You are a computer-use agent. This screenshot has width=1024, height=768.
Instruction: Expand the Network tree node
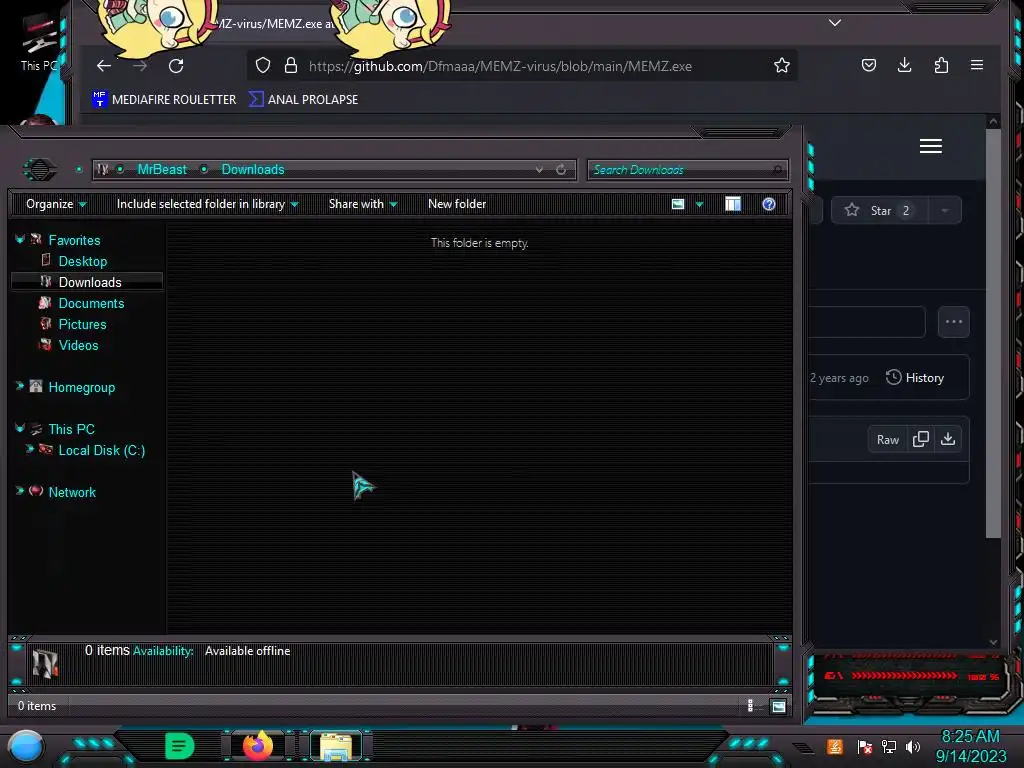click(20, 490)
